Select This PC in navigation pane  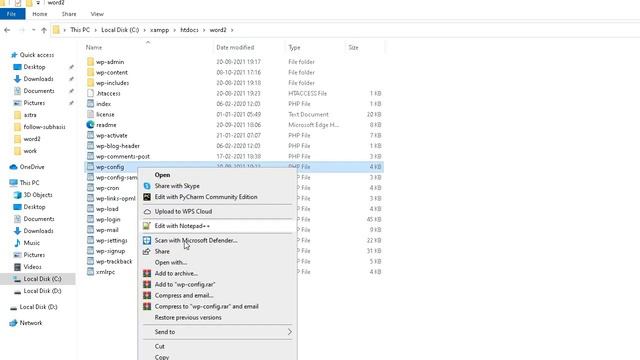click(29, 183)
